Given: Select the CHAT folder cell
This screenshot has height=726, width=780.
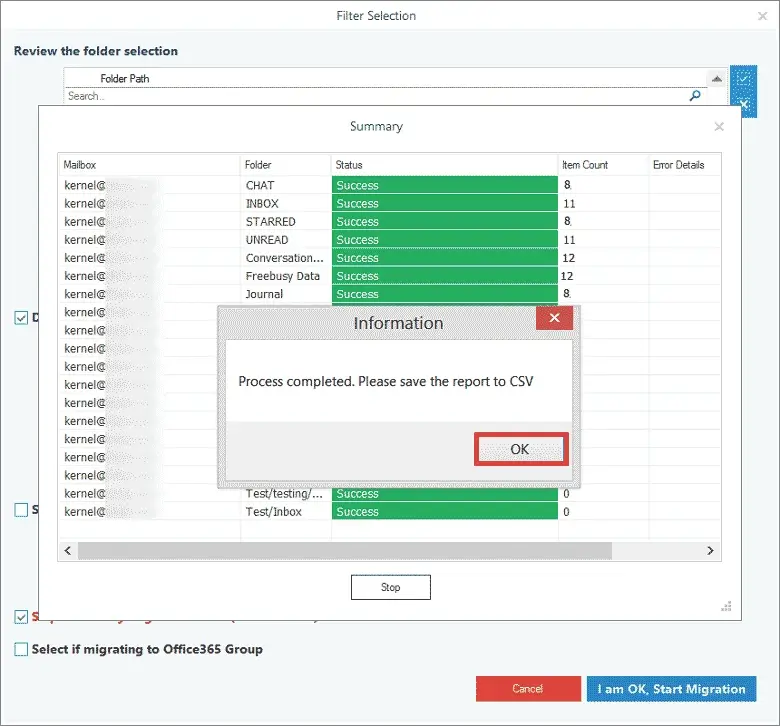Looking at the screenshot, I should coord(286,186).
